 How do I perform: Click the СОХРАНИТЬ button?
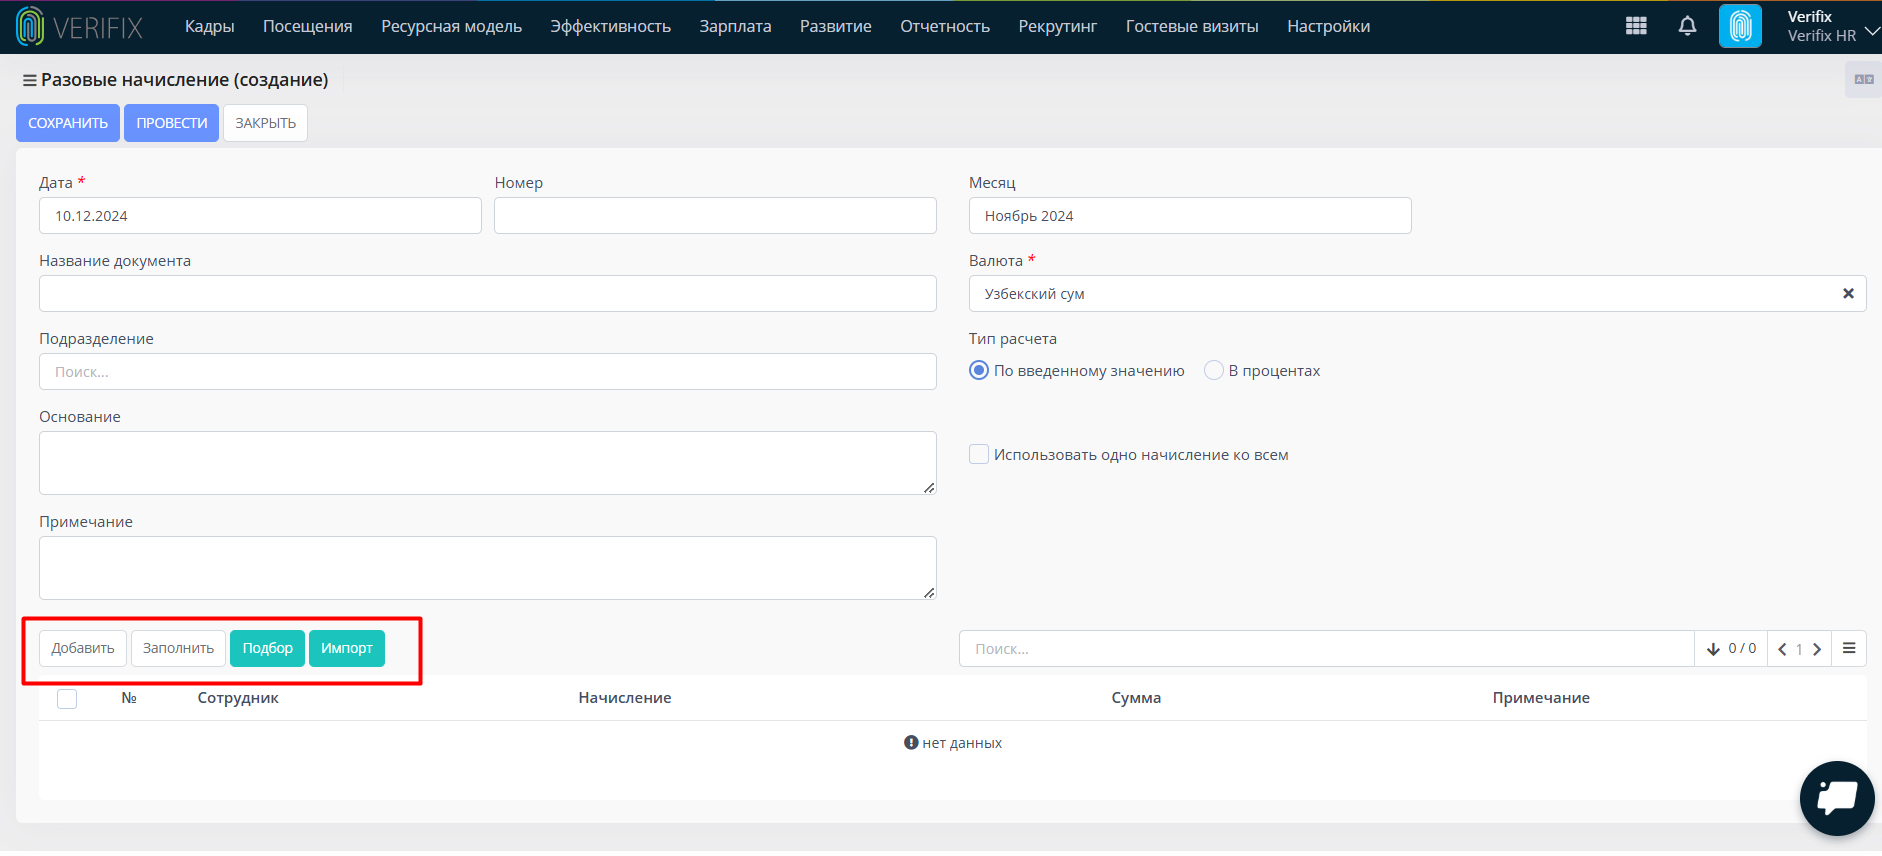pyautogui.click(x=68, y=123)
